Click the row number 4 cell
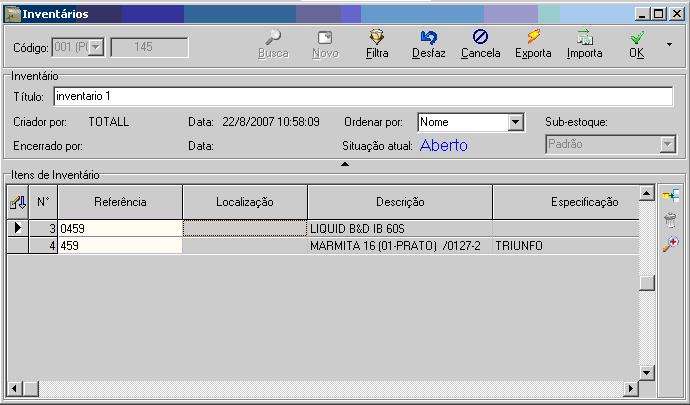Screen dimensions: 690x405 pos(43,246)
